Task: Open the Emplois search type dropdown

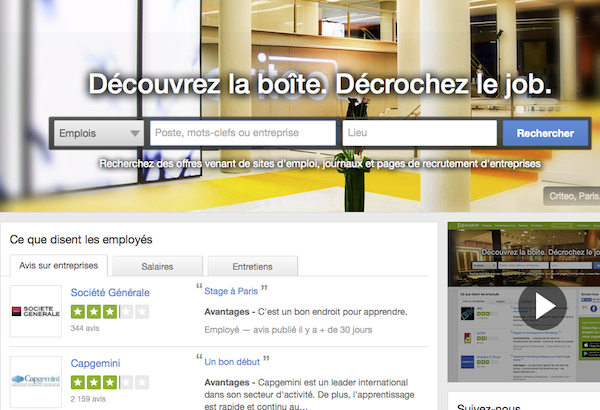Action: click(x=99, y=133)
